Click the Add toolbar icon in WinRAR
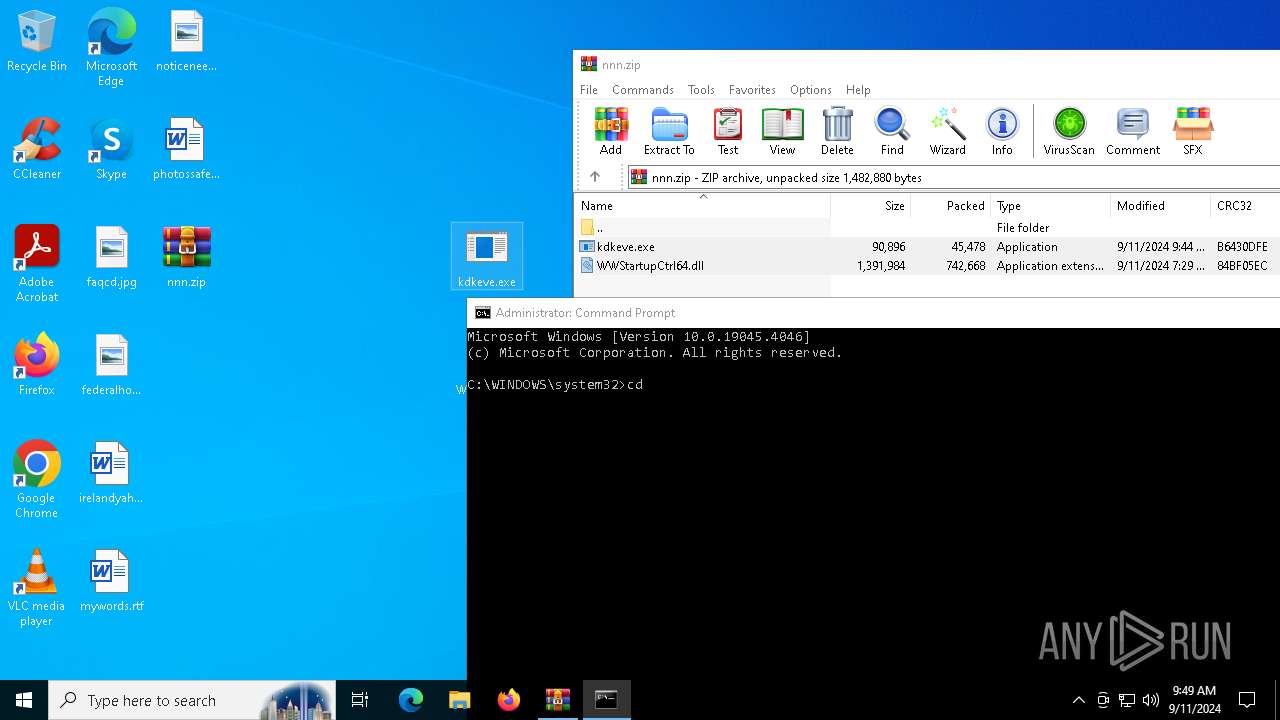Image resolution: width=1280 pixels, height=720 pixels. point(611,131)
